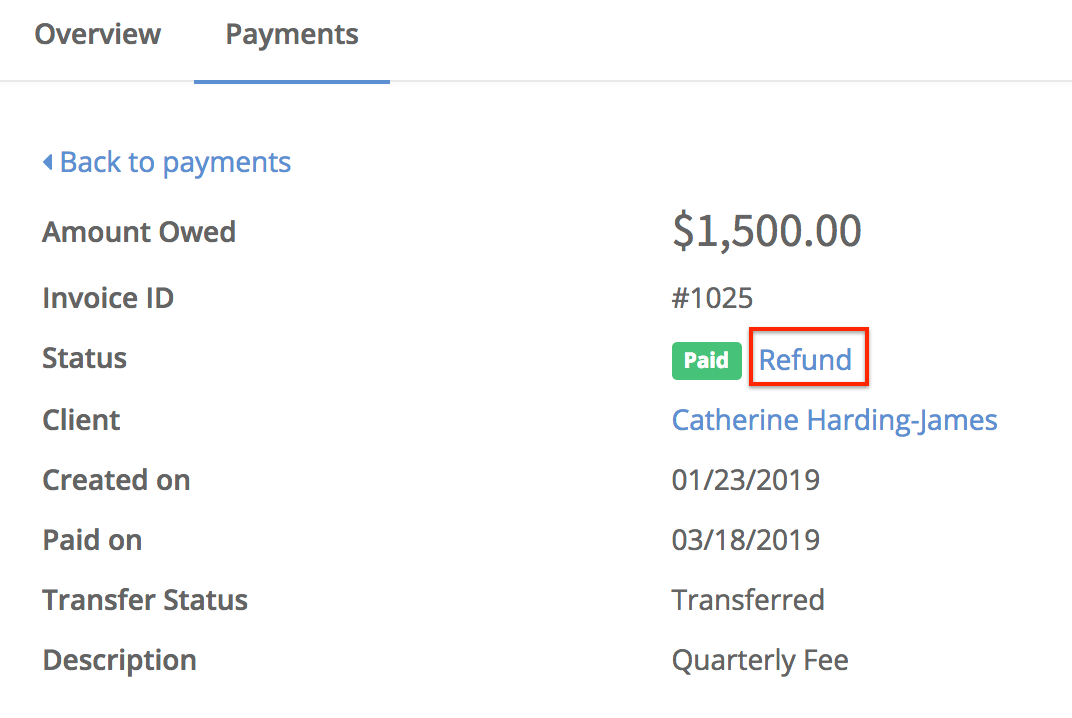Click the Quarterly Fee description text
Screen dimensions: 1072x718
coord(760,659)
